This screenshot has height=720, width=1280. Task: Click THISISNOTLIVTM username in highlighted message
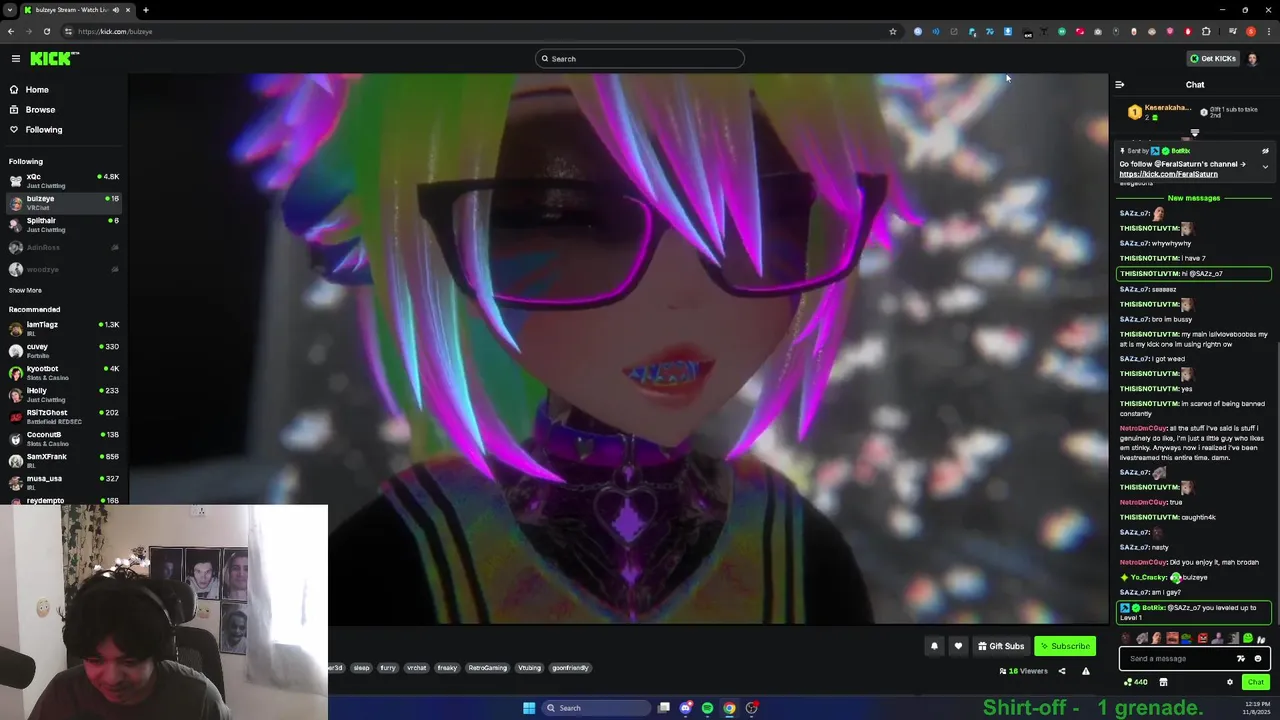(1149, 274)
